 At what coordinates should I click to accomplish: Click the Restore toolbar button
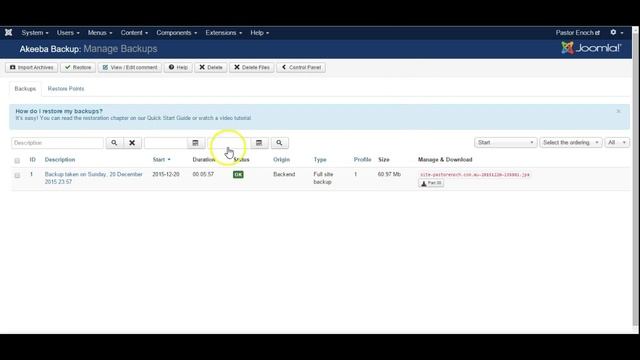pos(78,67)
